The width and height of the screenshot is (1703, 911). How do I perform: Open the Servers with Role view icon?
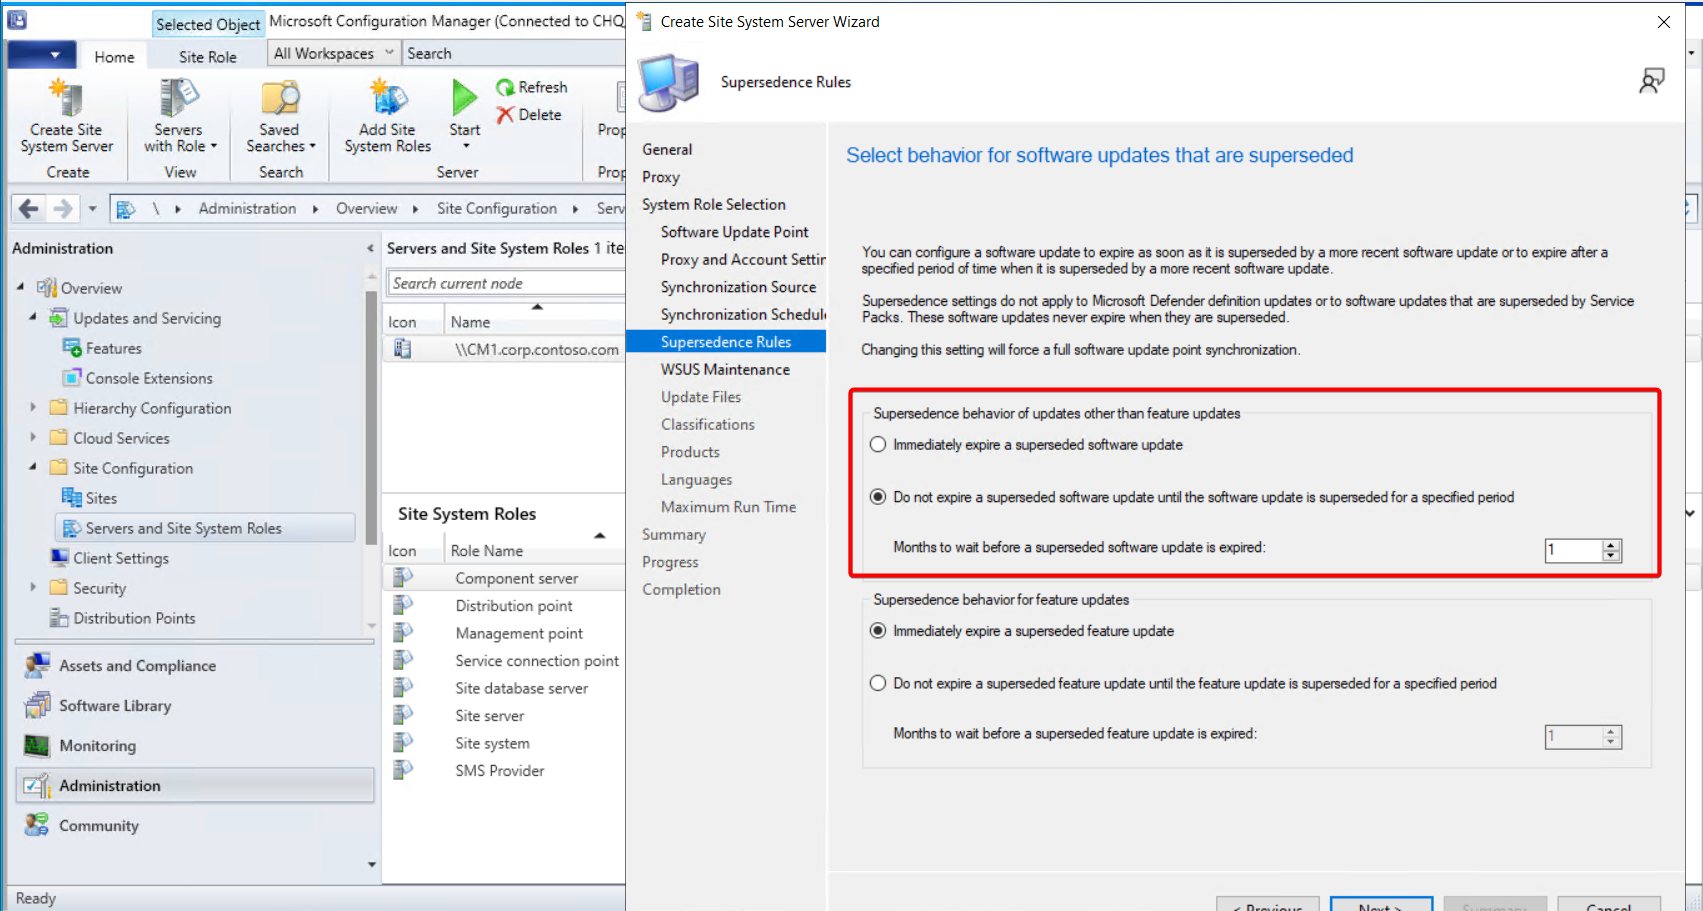click(179, 98)
